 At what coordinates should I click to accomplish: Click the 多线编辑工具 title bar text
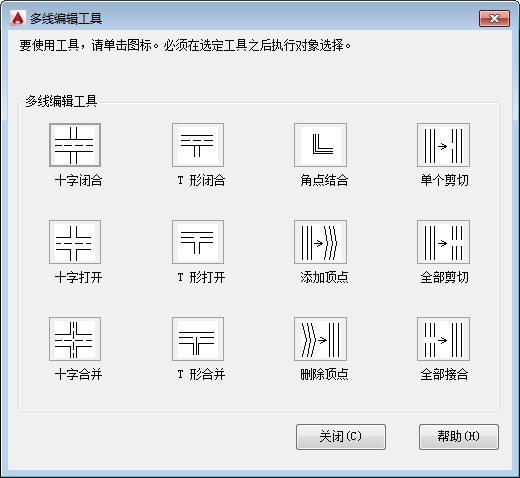coord(66,19)
